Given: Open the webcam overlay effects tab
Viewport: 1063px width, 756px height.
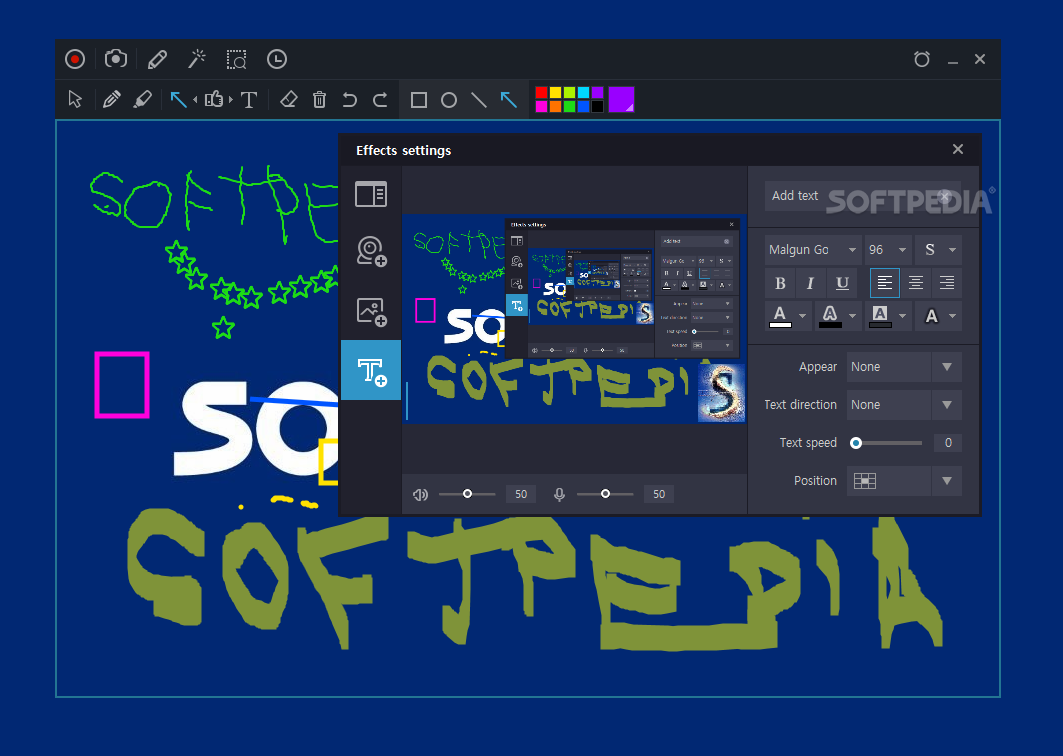Looking at the screenshot, I should (372, 251).
